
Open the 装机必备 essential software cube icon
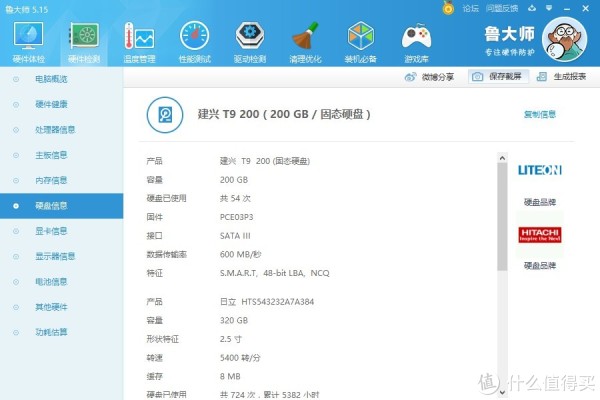pos(360,36)
